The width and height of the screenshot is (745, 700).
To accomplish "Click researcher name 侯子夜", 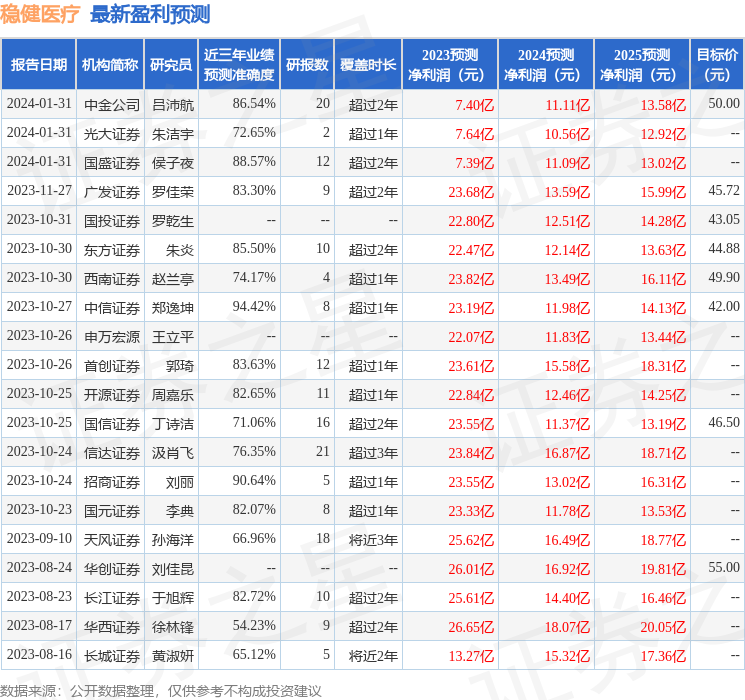I will [173, 163].
